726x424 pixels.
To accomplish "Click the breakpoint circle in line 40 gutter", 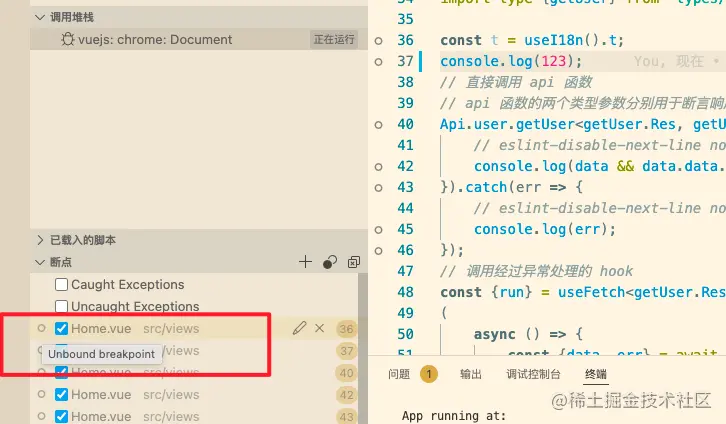I will click(x=378, y=124).
